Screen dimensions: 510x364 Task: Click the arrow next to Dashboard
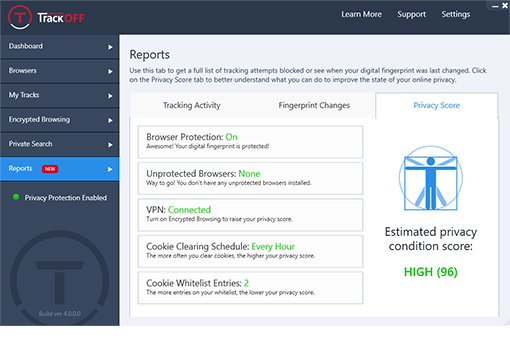110,47
